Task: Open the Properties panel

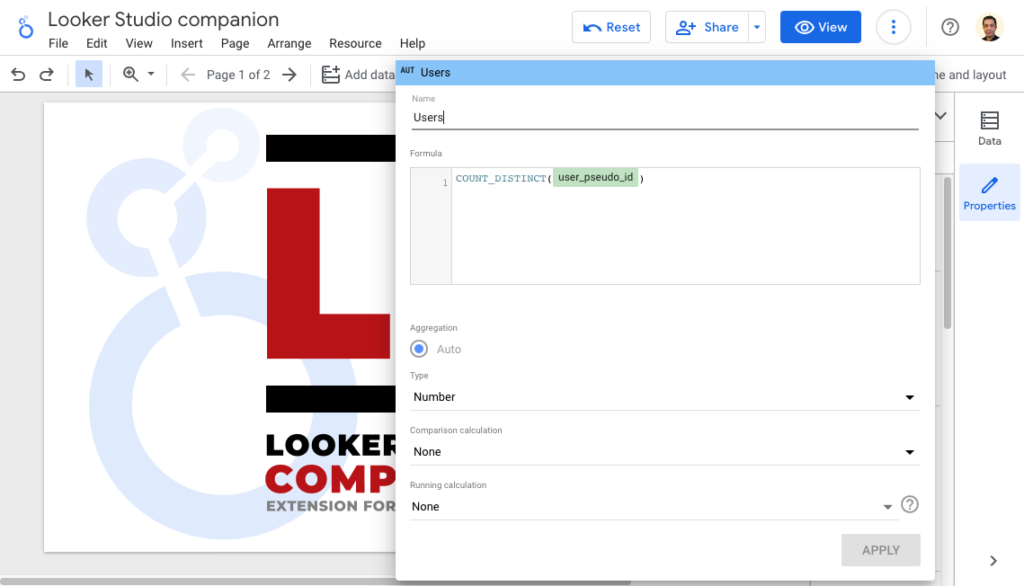Action: [989, 193]
